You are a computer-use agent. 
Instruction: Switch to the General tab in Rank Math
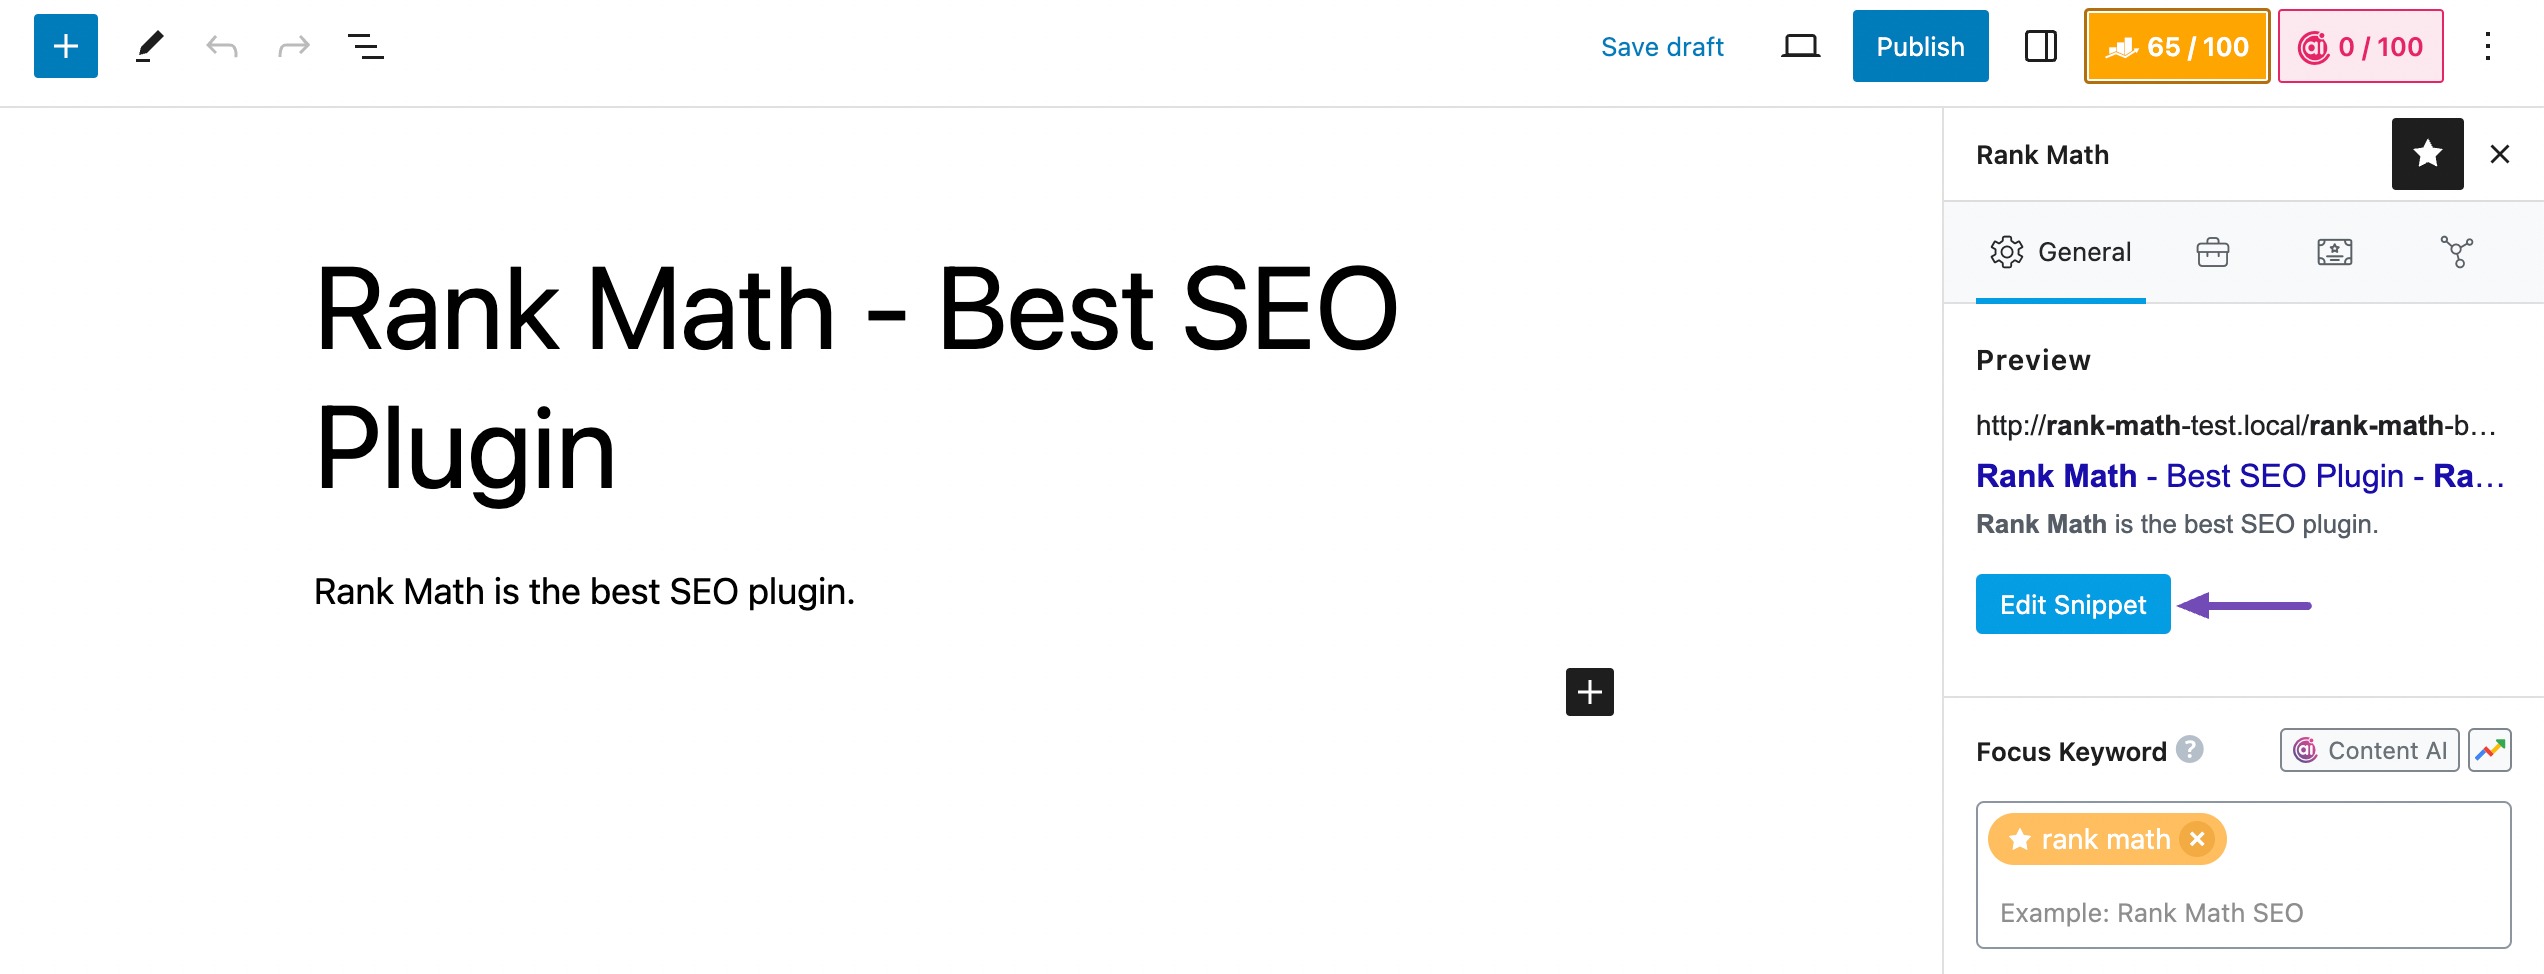pyautogui.click(x=2060, y=252)
